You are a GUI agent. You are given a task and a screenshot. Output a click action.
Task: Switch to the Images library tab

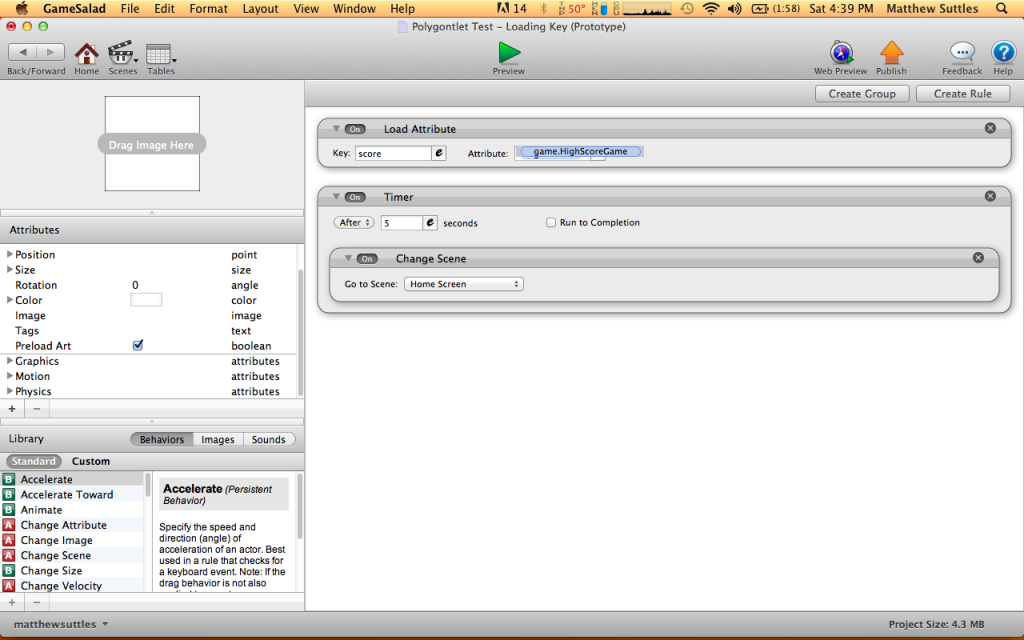[x=218, y=439]
